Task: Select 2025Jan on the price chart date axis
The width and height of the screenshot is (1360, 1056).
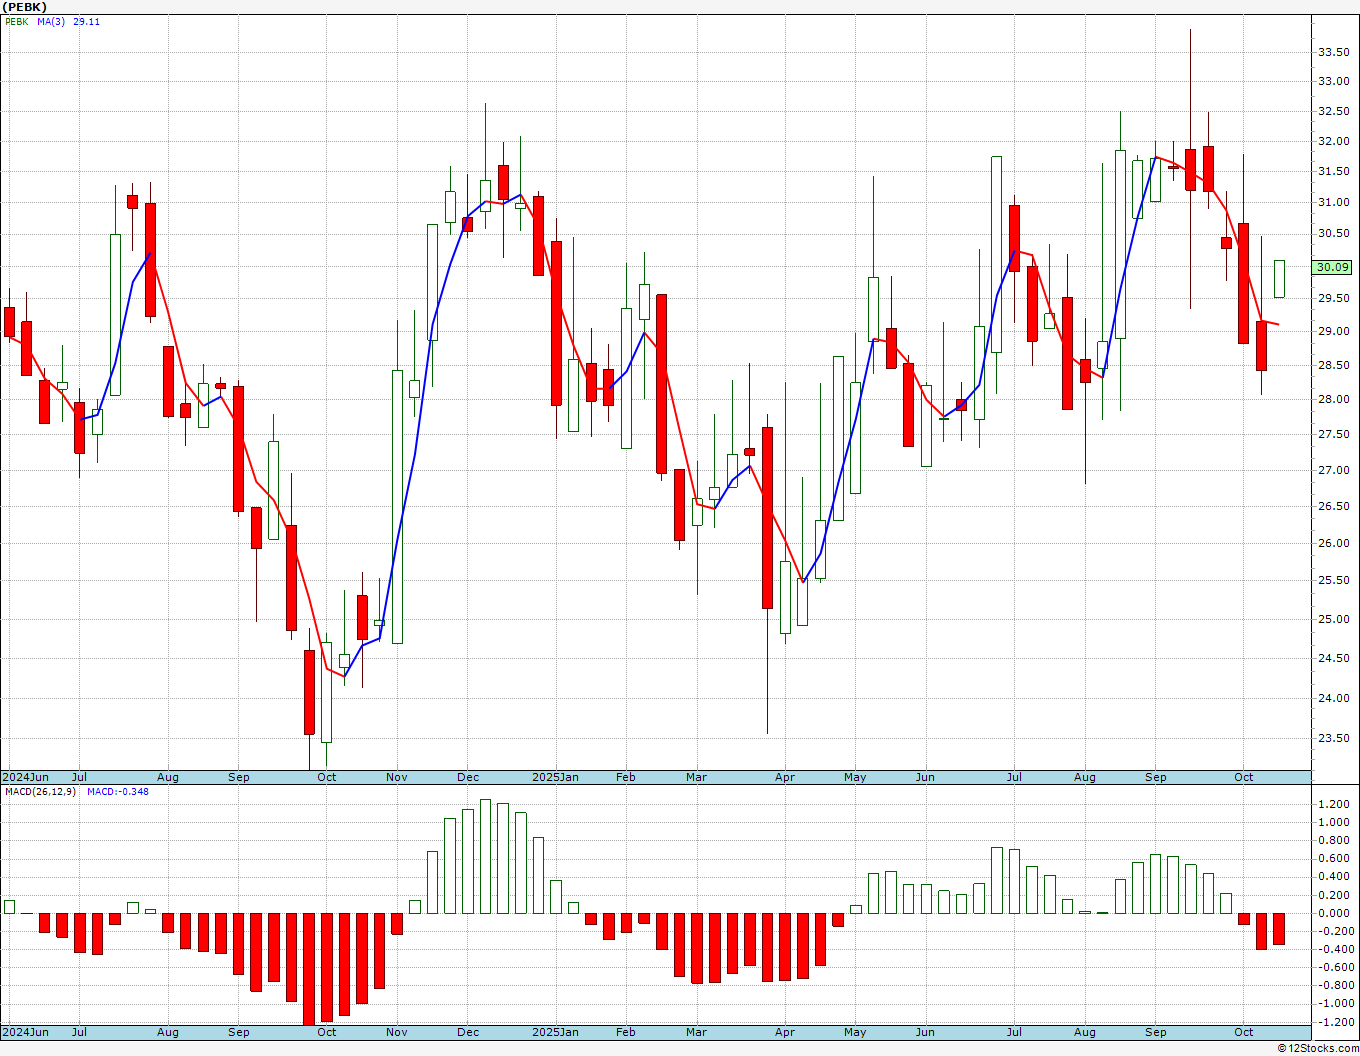Action: [x=555, y=777]
